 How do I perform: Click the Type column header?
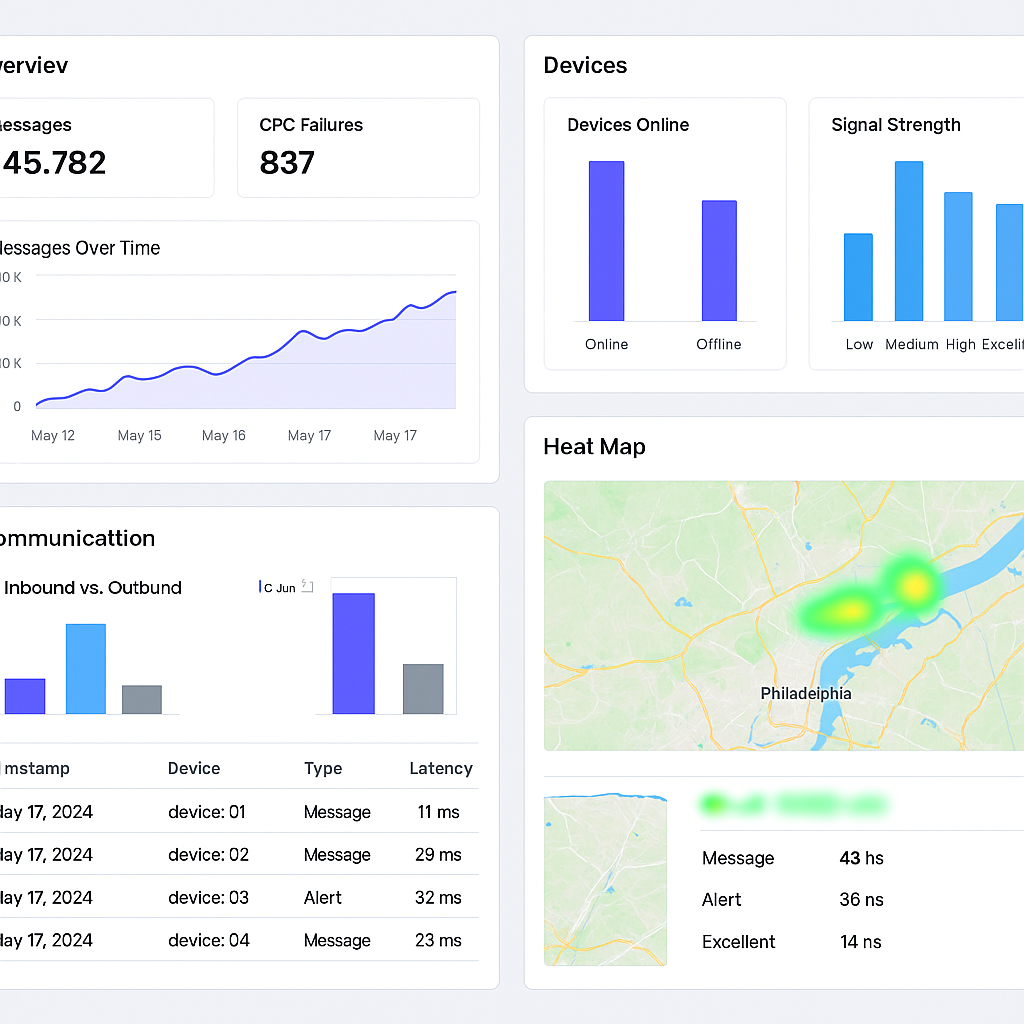pyautogui.click(x=323, y=768)
